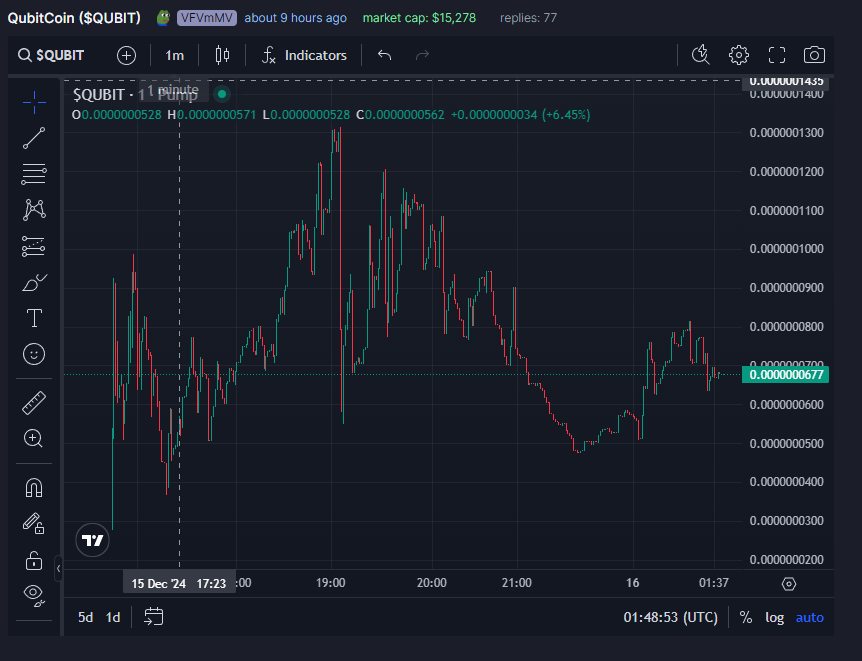Click the 0.0000000500 price axis label

tap(786, 443)
